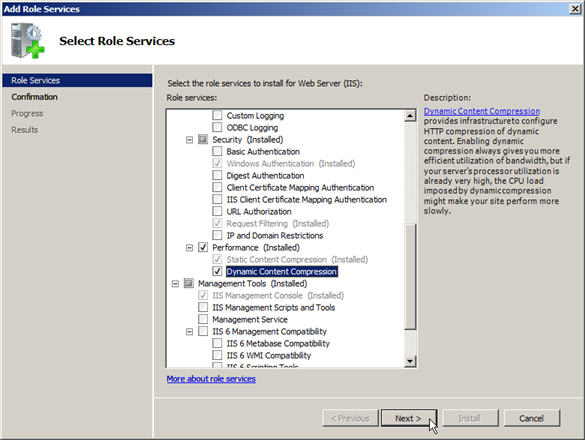Collapse the Security tree node
The image size is (585, 440).
coord(189,140)
